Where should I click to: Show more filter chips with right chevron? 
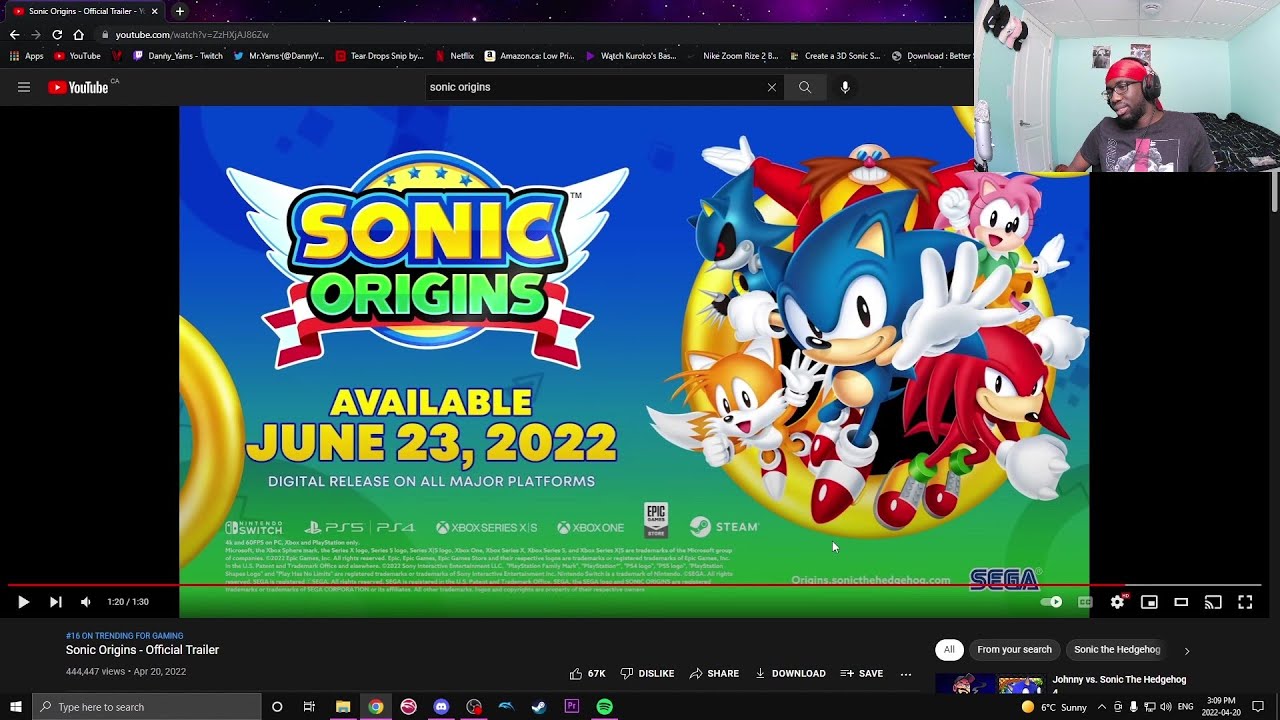click(x=1187, y=651)
